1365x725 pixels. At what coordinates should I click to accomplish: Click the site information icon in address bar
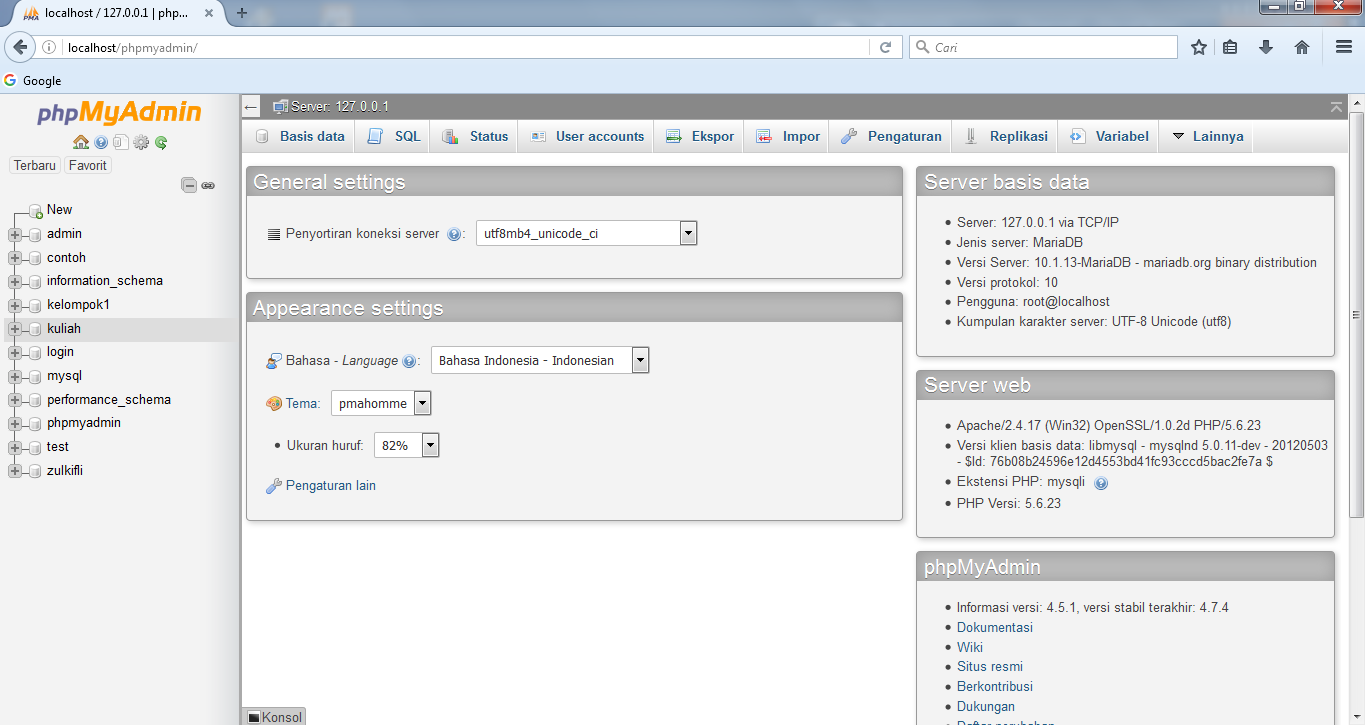click(49, 47)
